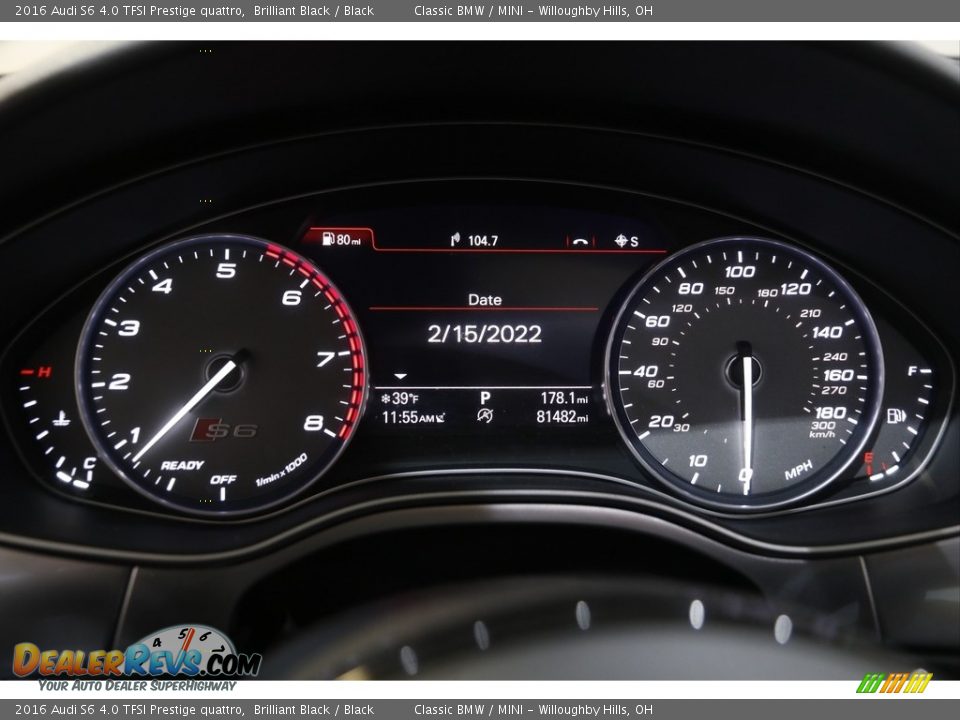Screen dimensions: 960x720
Task: Click the fuel range pump icon beside 80 mi
Action: [328, 239]
